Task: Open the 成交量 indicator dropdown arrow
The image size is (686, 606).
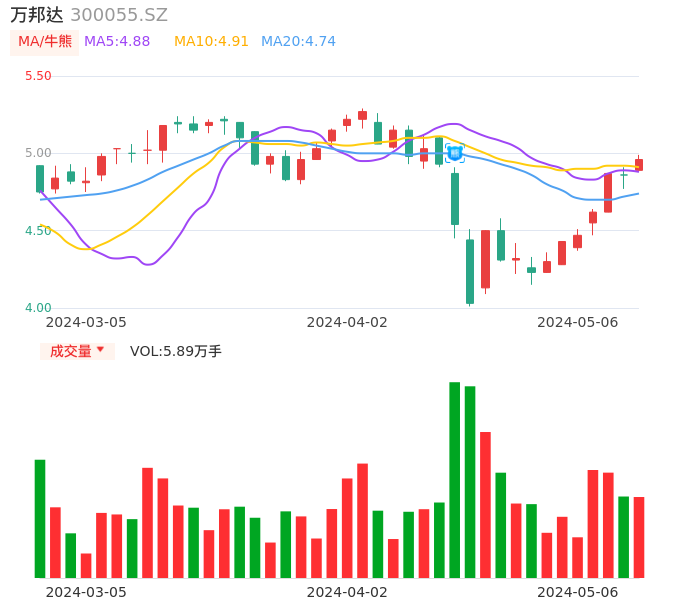Action: [x=100, y=351]
